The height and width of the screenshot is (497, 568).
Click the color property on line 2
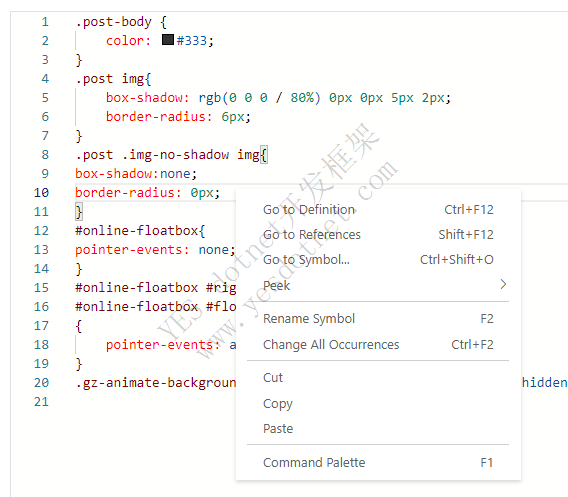click(125, 41)
